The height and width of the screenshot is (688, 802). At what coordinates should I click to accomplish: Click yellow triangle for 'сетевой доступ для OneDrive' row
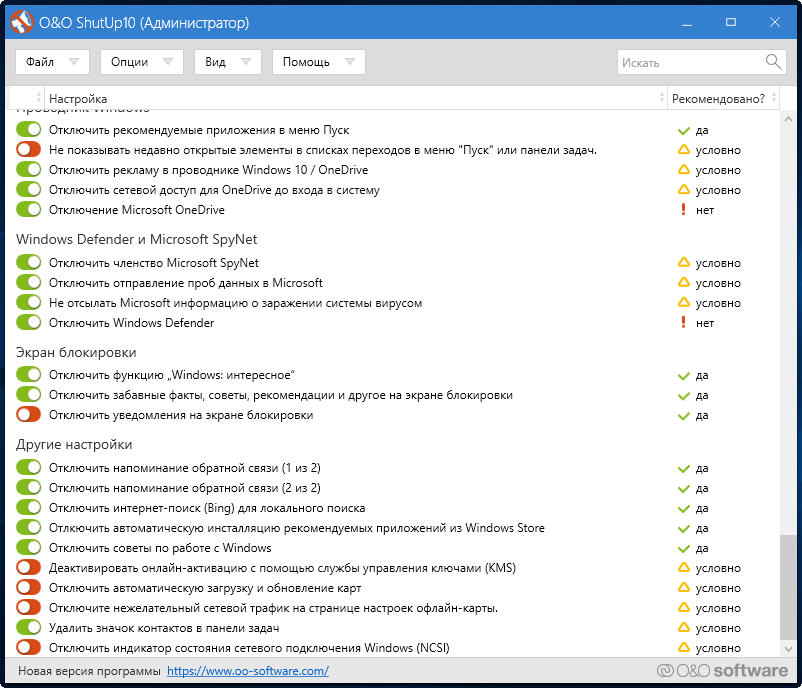coord(683,190)
